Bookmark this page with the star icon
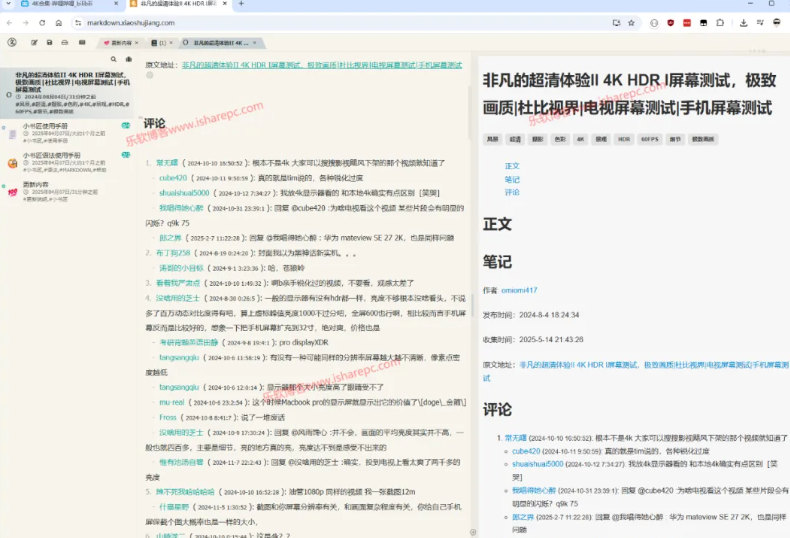790x538 pixels. click(631, 23)
